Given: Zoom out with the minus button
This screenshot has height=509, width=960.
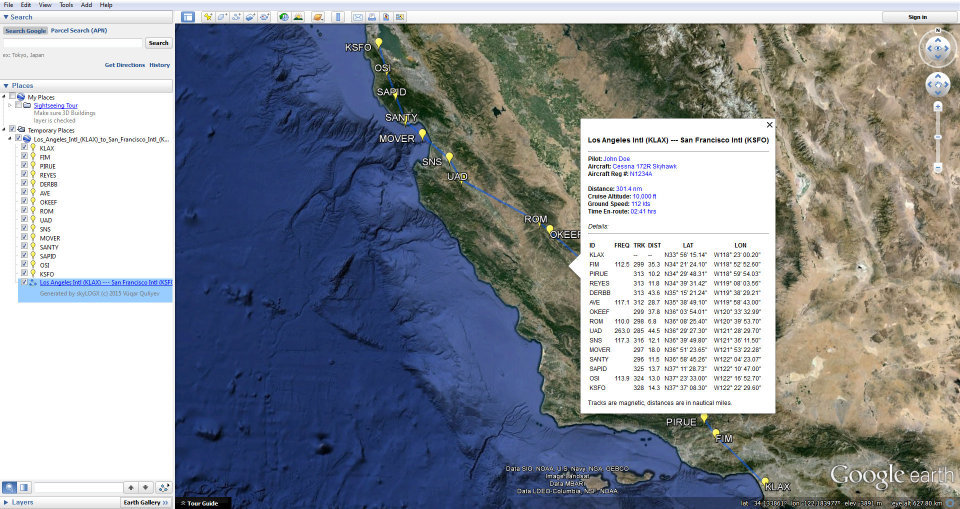Looking at the screenshot, I should (937, 167).
